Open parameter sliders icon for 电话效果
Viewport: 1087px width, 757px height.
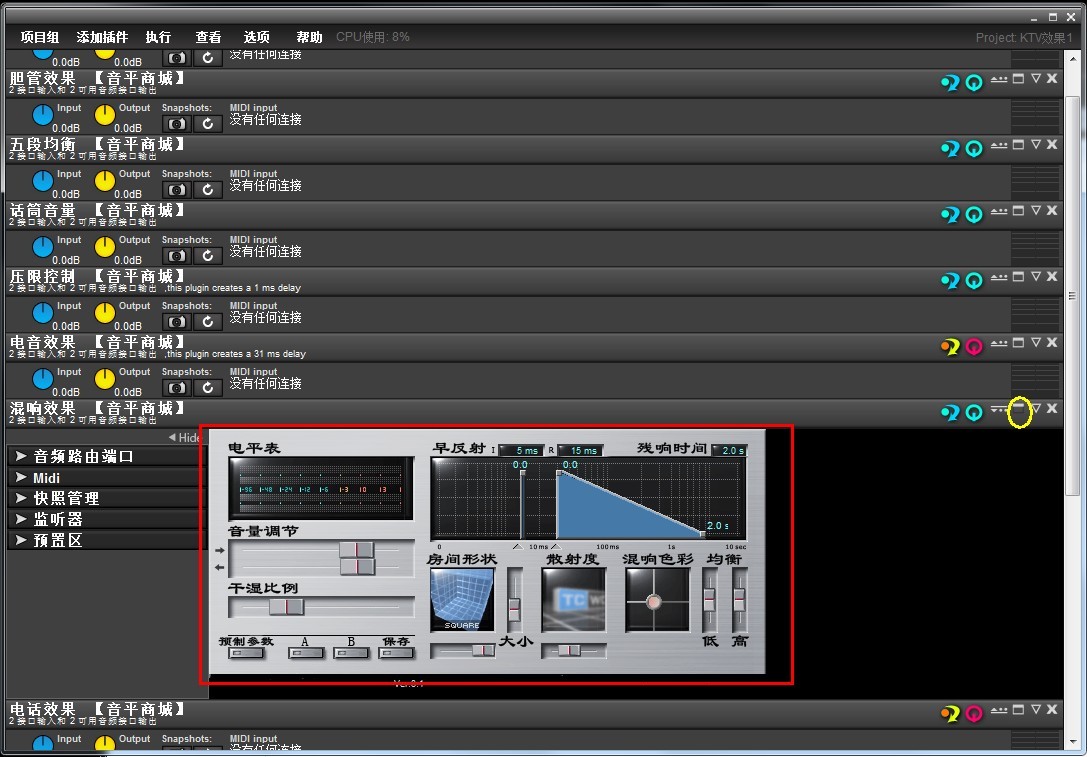(999, 709)
